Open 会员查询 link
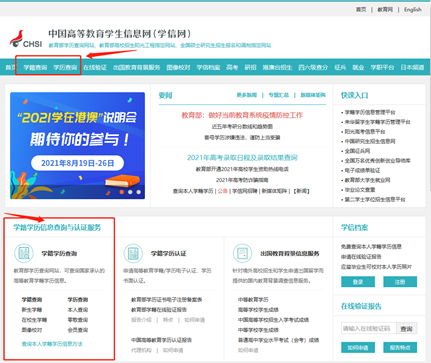The width and height of the screenshot is (431, 363). [x=78, y=330]
